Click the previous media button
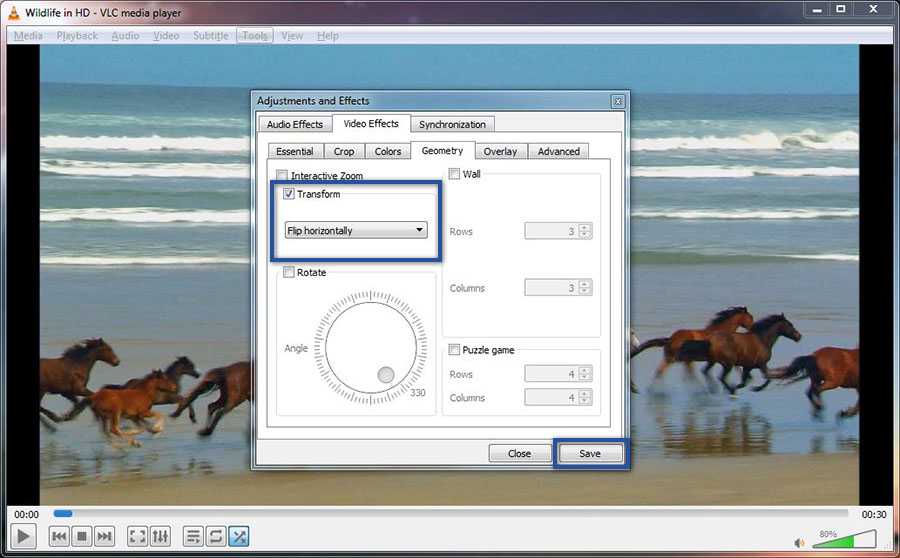900x558 pixels. [59, 537]
